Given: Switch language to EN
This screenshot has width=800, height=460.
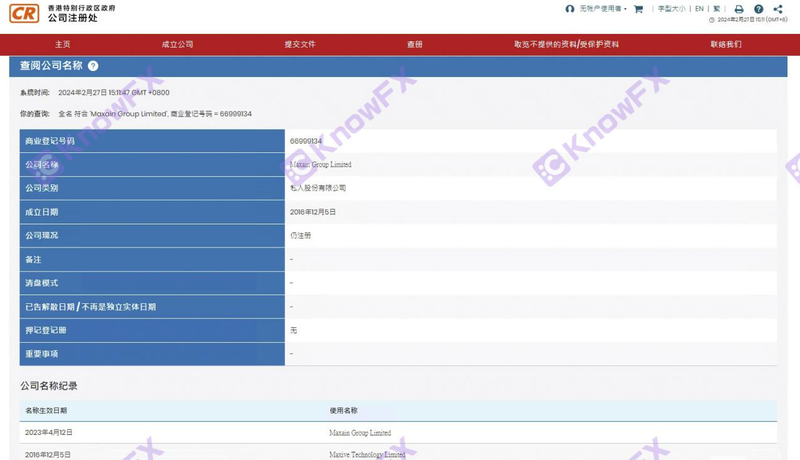Looking at the screenshot, I should coord(699,9).
